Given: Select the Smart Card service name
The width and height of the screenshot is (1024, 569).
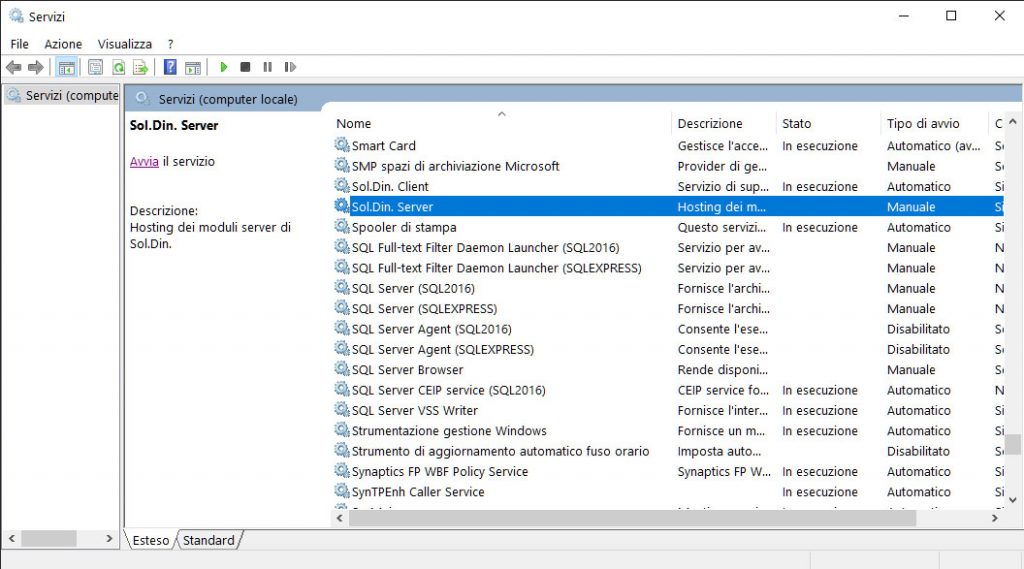Looking at the screenshot, I should pyautogui.click(x=383, y=146).
